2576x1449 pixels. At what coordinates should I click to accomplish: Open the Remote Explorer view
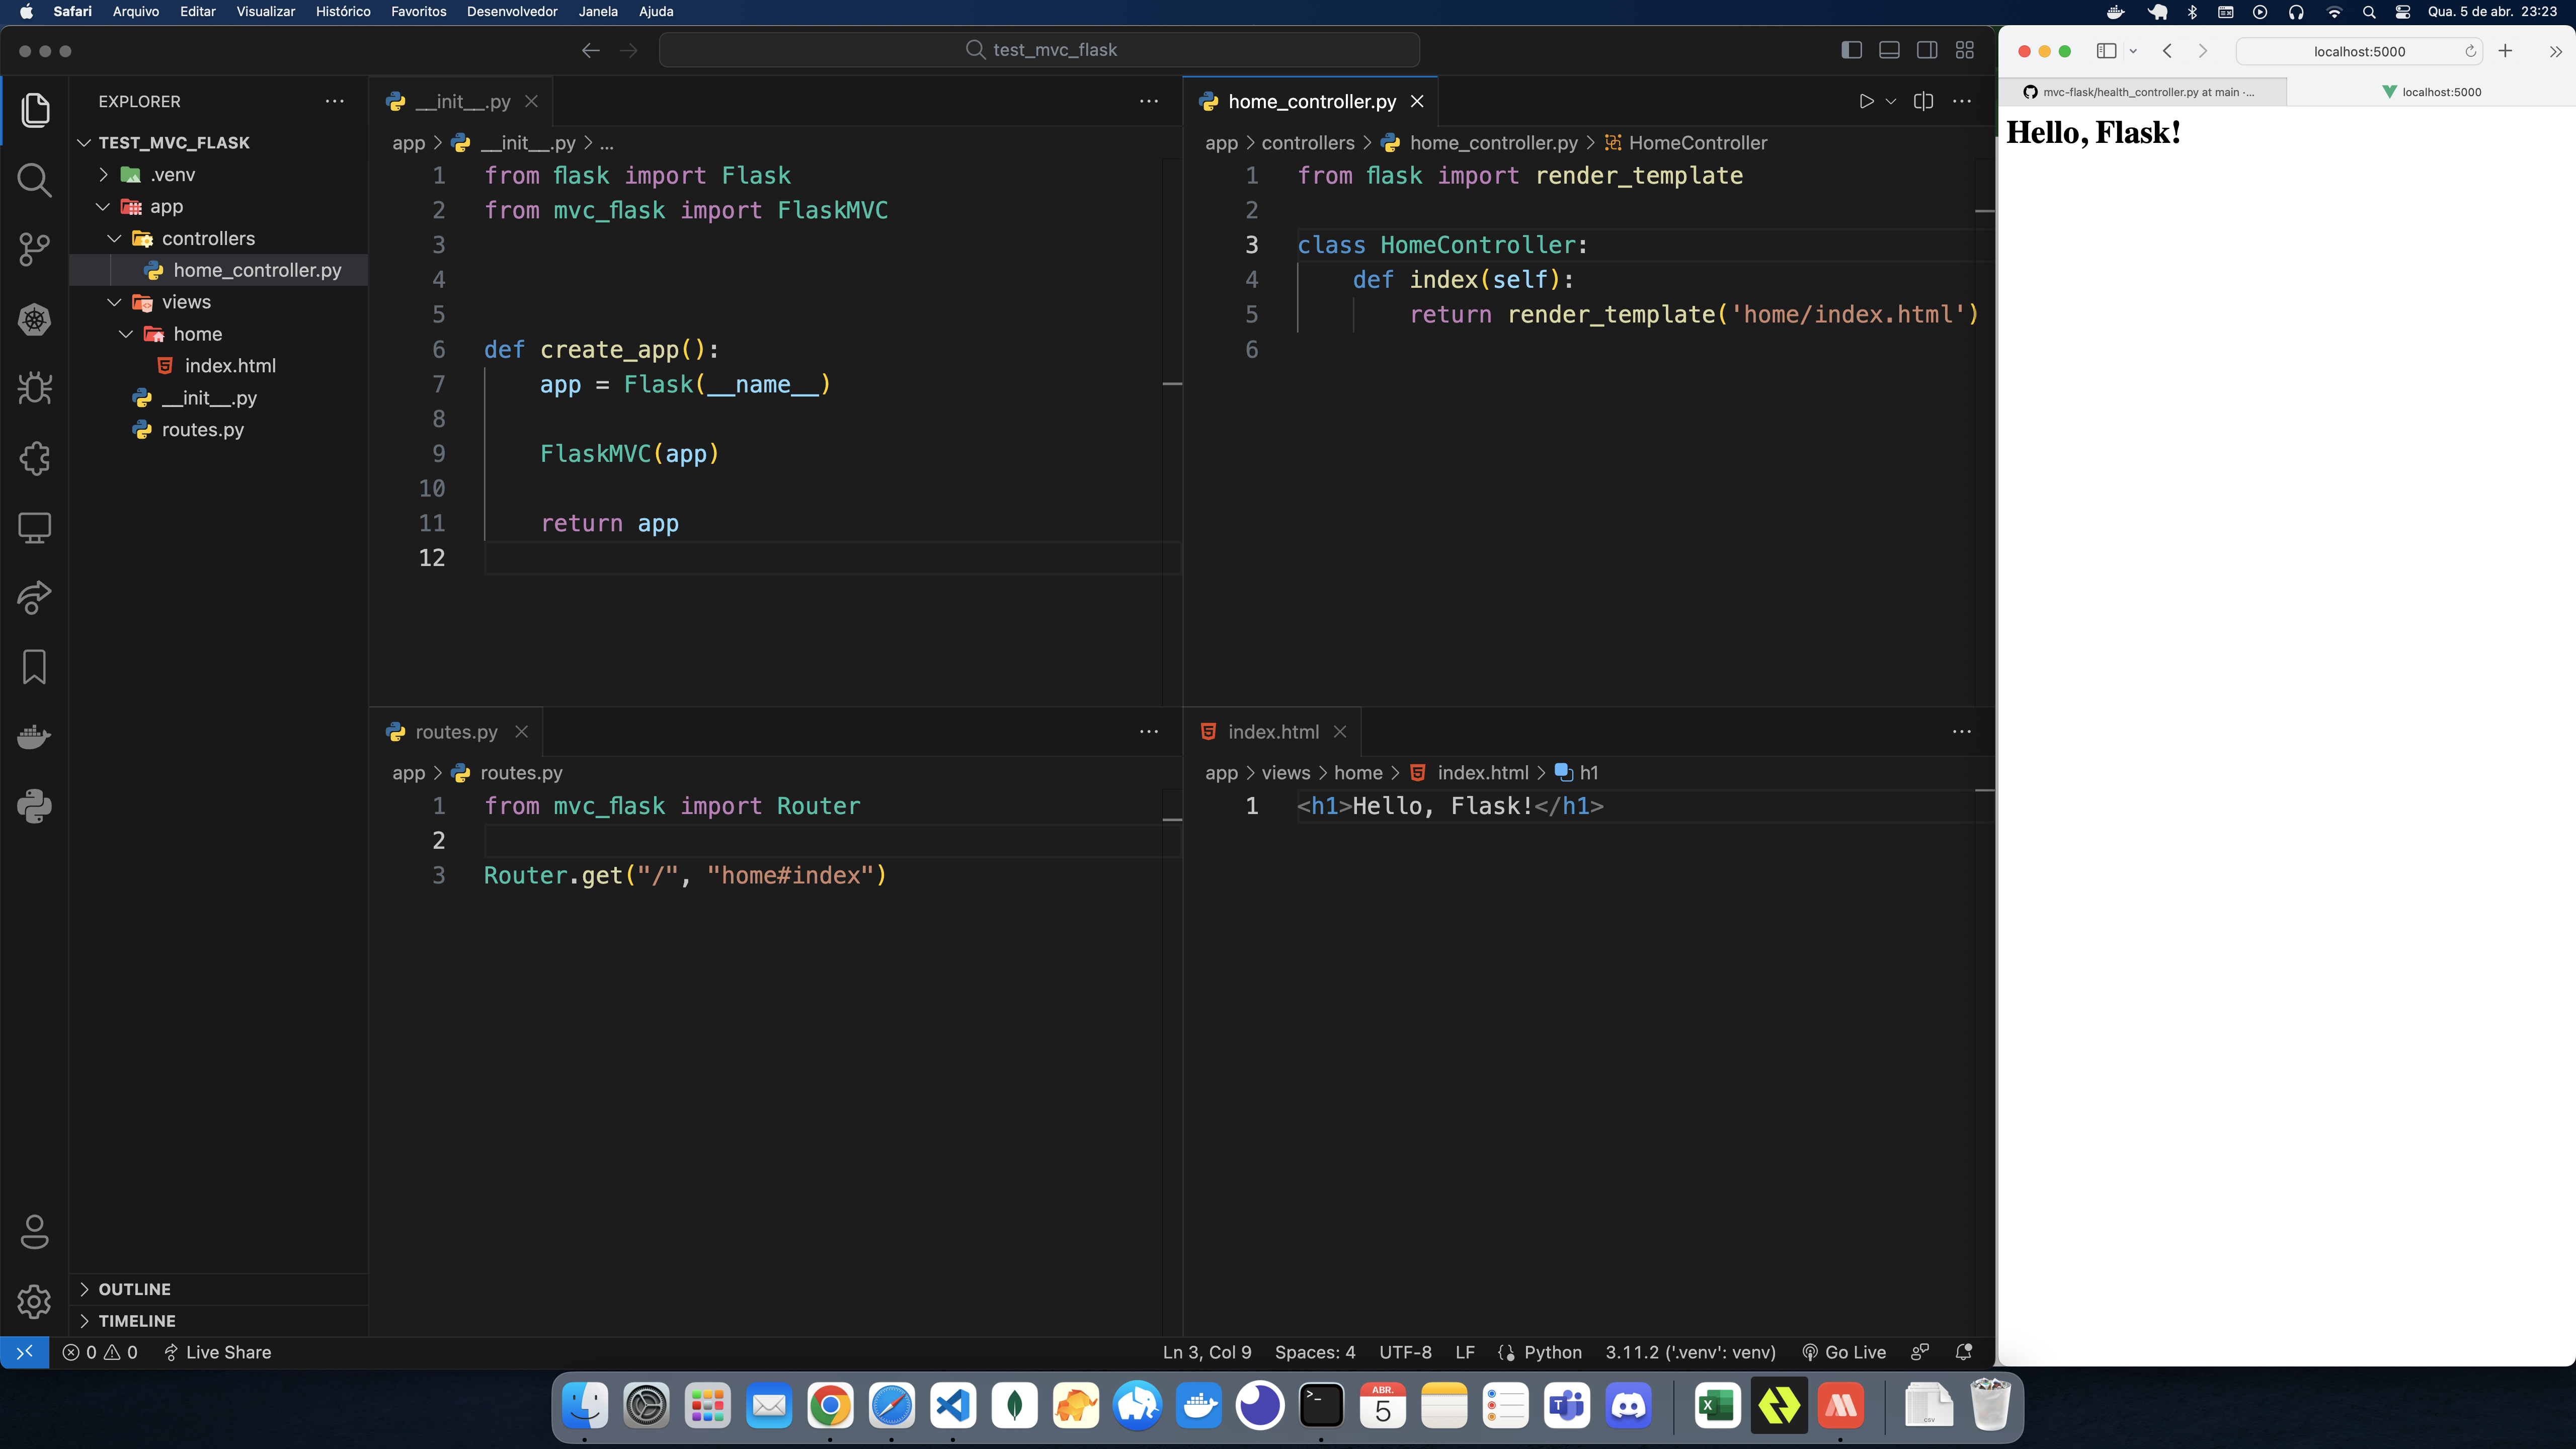pos(34,528)
